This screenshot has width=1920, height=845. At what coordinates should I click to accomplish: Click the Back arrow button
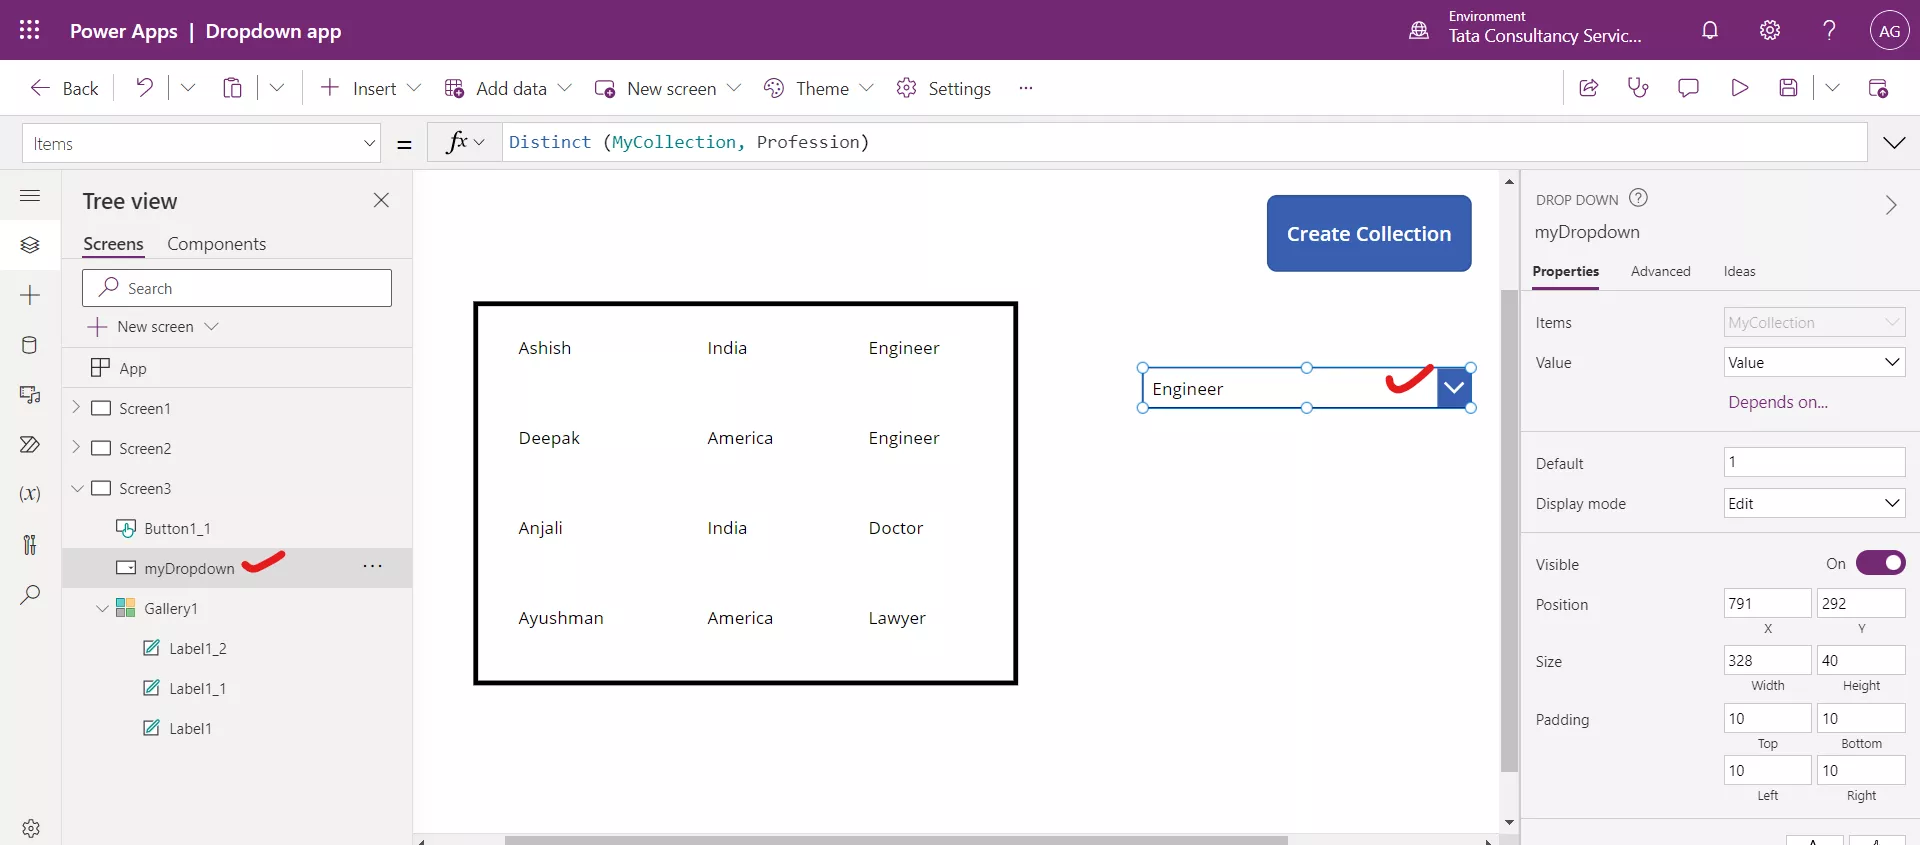(65, 88)
